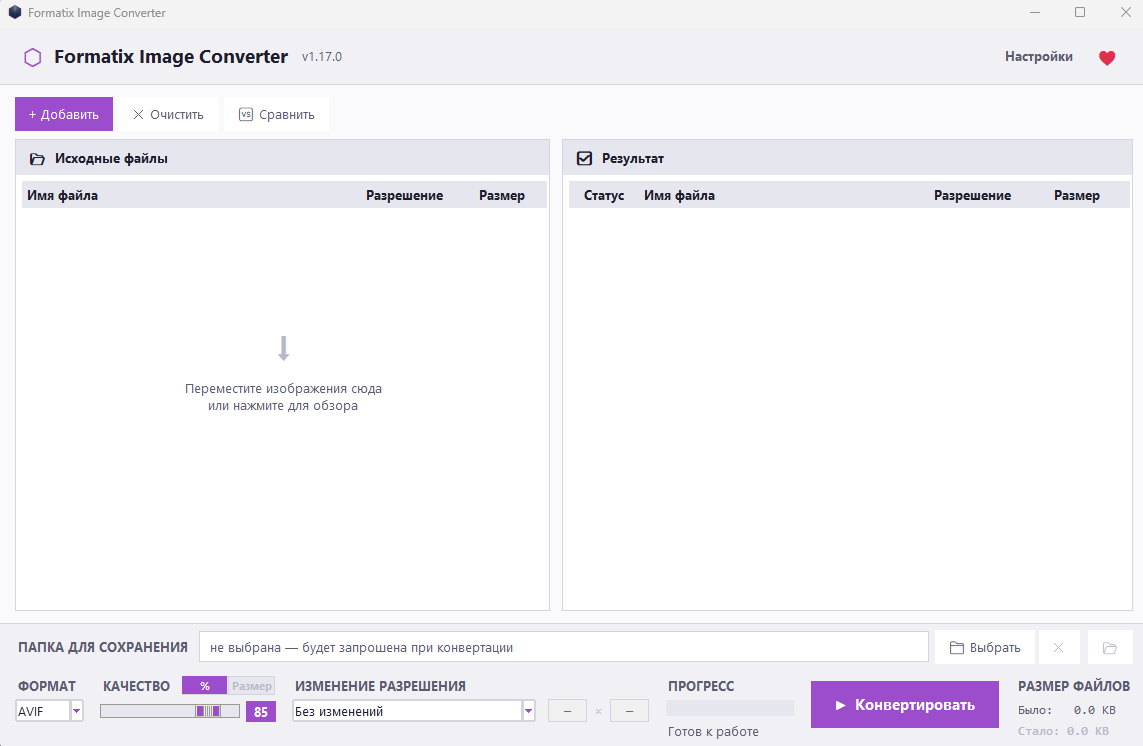Switch quality mode to percent (%)
The image size is (1143, 746).
pyautogui.click(x=204, y=685)
